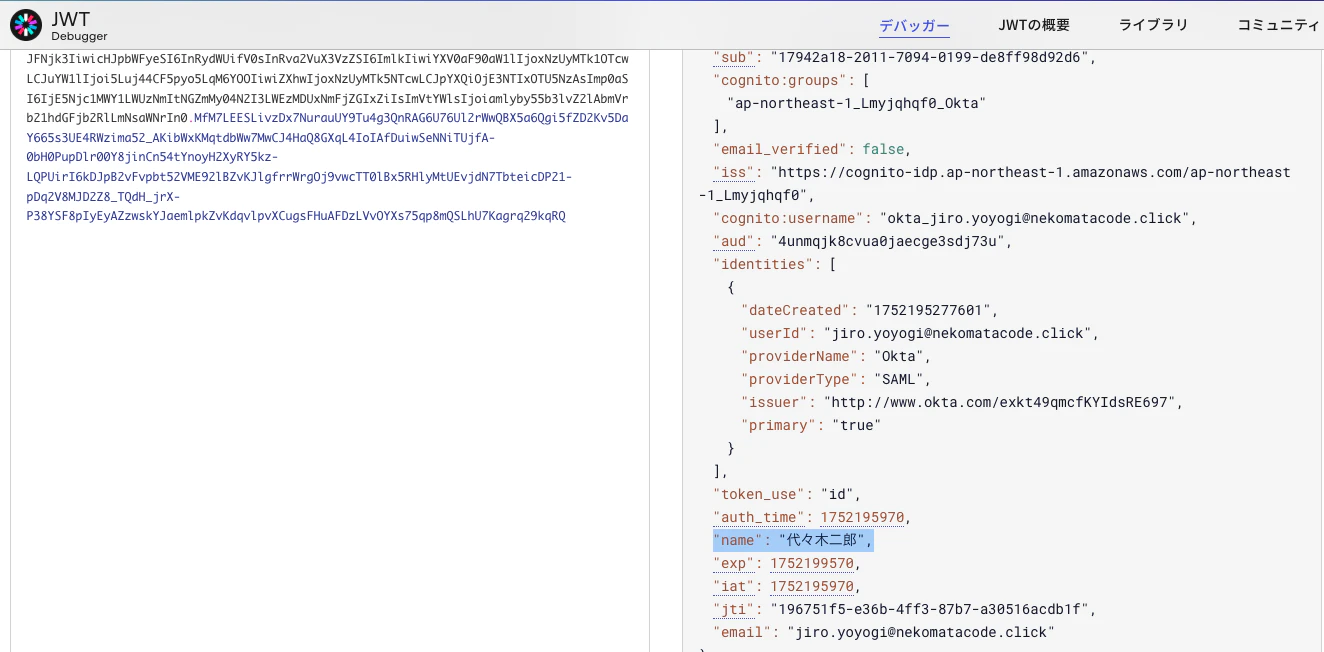Image resolution: width=1324 pixels, height=652 pixels.
Task: Click the false value of email_verified
Action: click(x=883, y=149)
